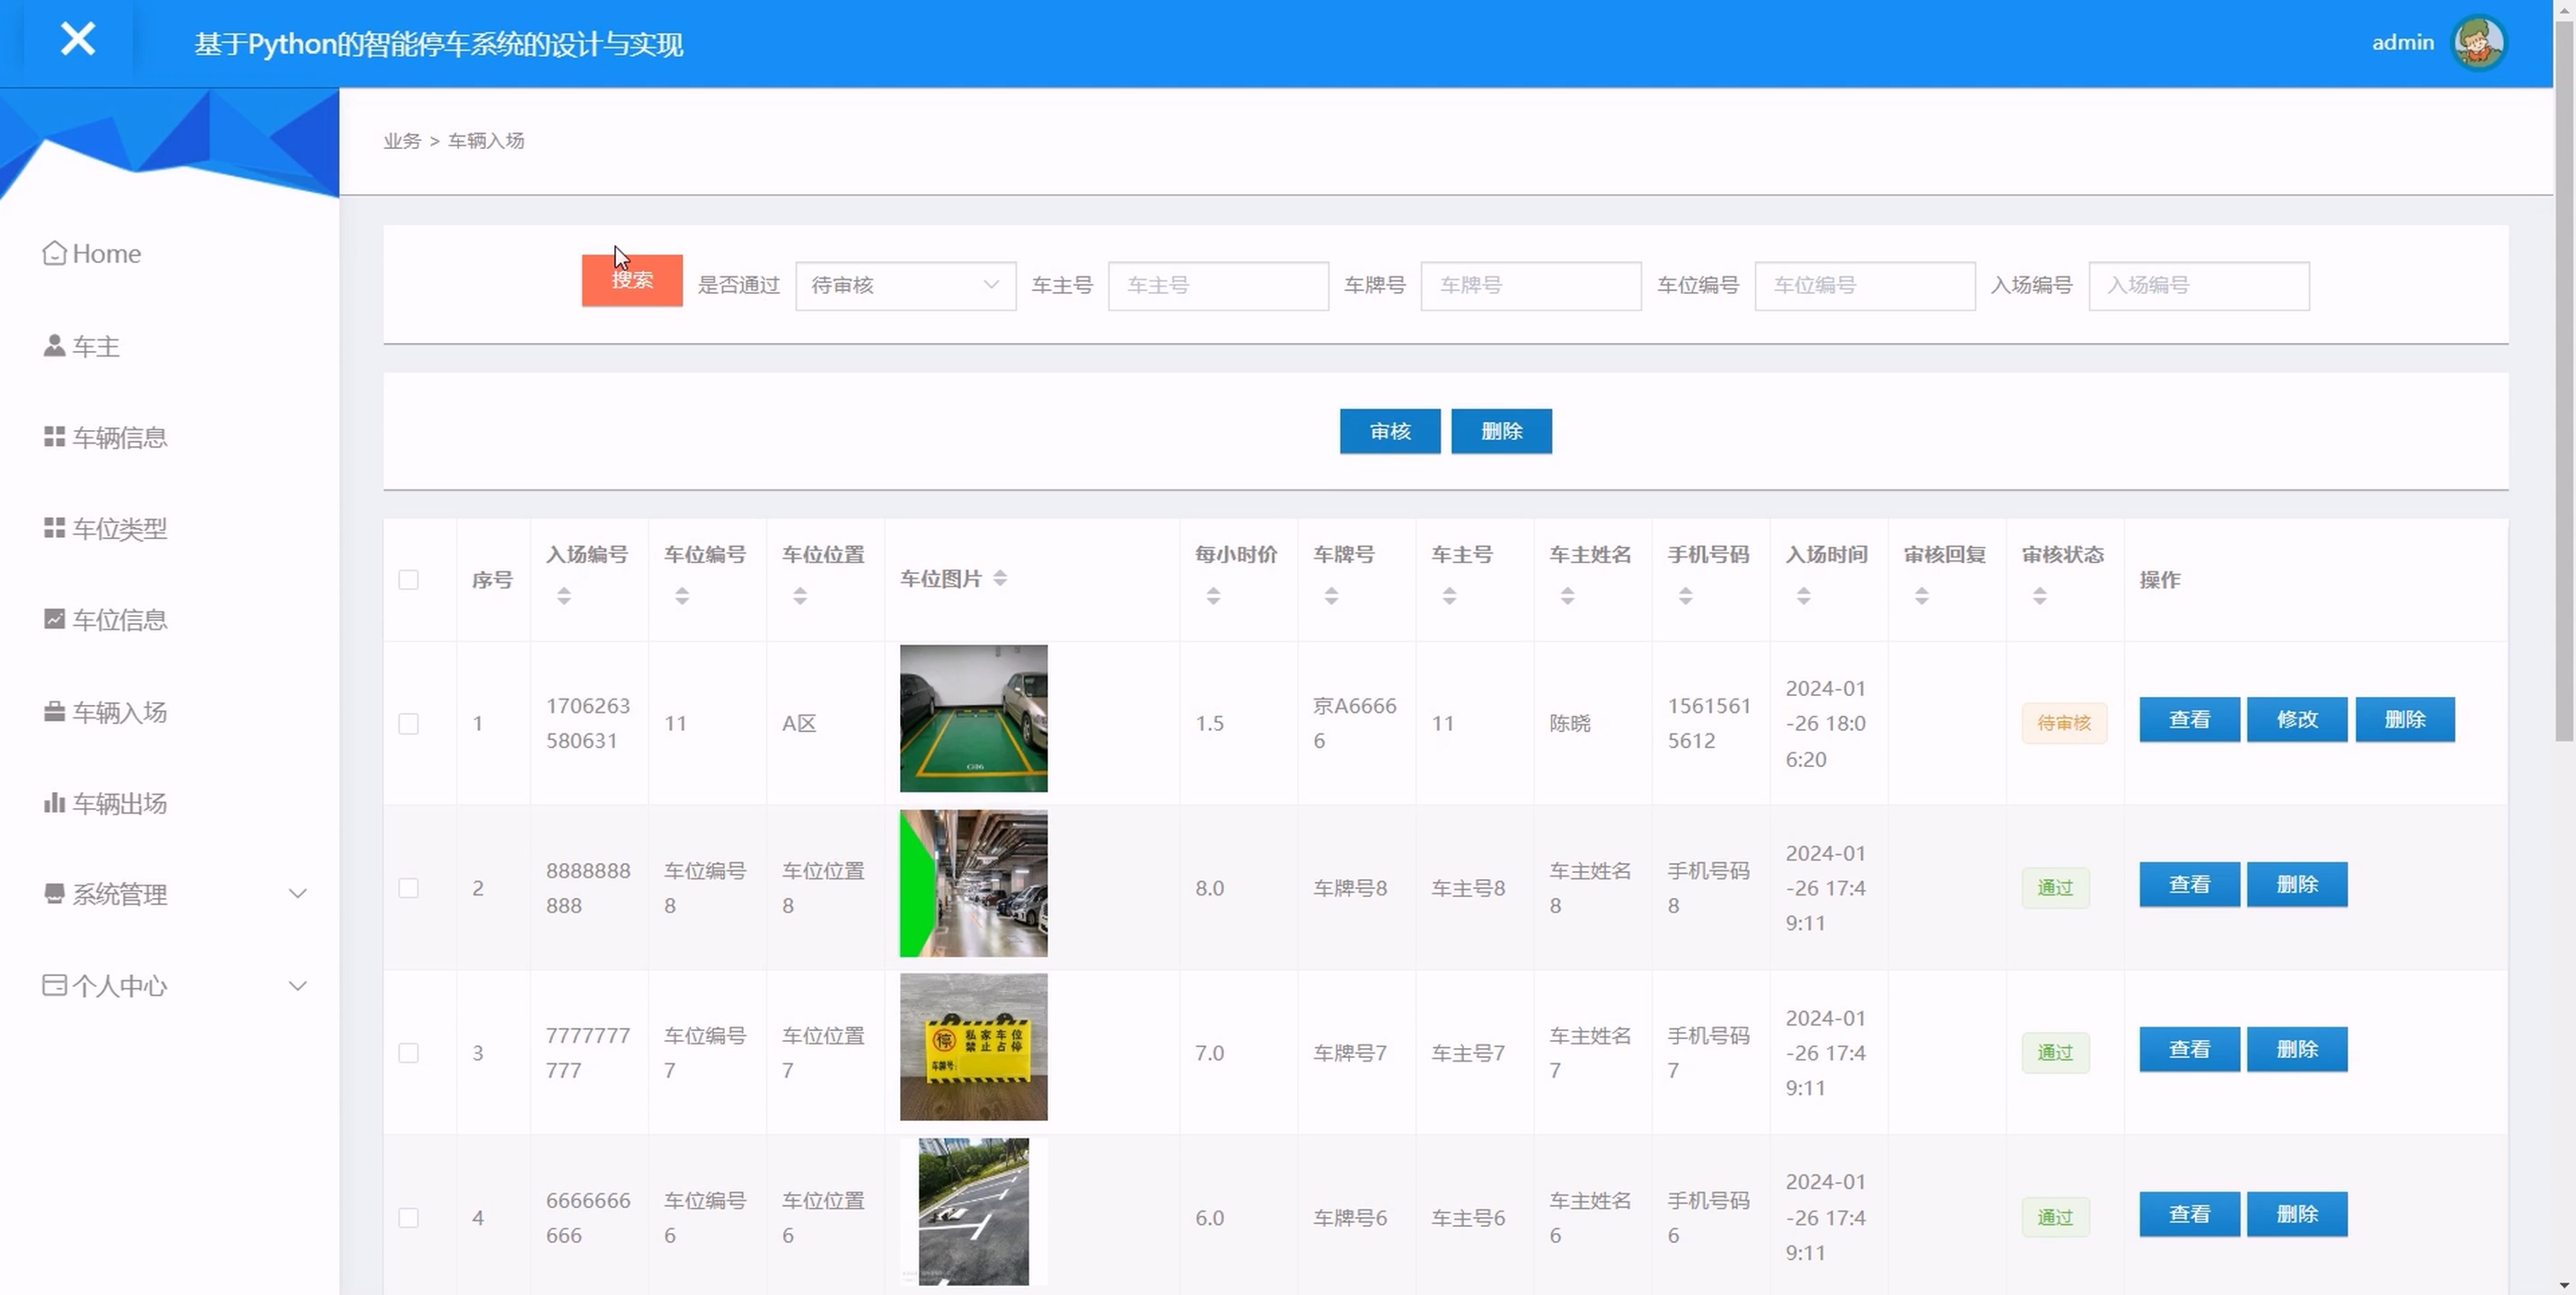The width and height of the screenshot is (2576, 1295).
Task: Close the sidebar with the X icon
Action: (77, 40)
